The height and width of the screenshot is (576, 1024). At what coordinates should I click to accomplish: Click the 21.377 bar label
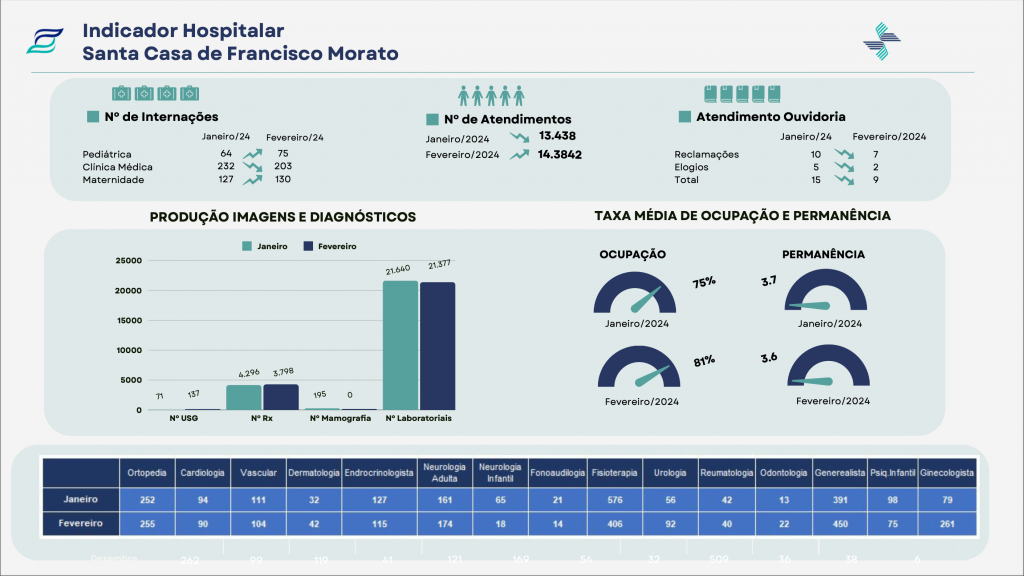439,264
